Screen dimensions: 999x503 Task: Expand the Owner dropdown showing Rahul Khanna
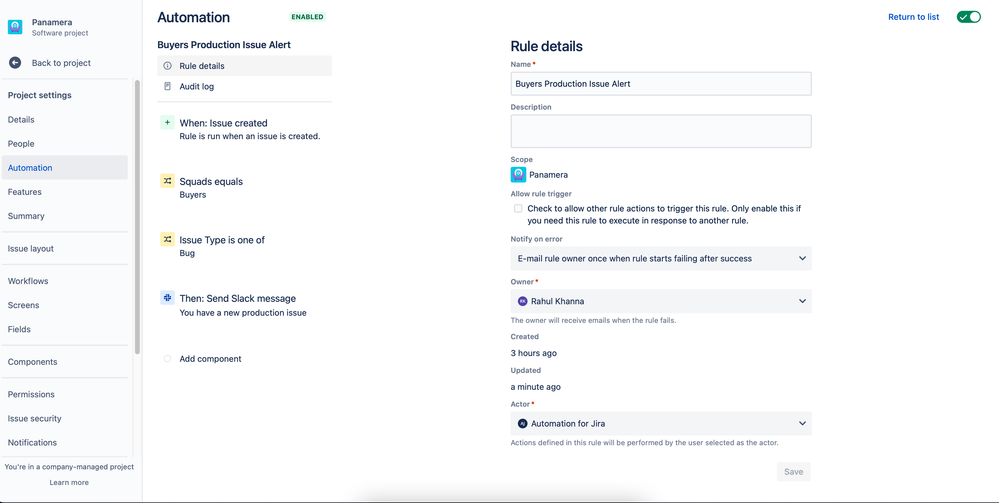coord(661,301)
